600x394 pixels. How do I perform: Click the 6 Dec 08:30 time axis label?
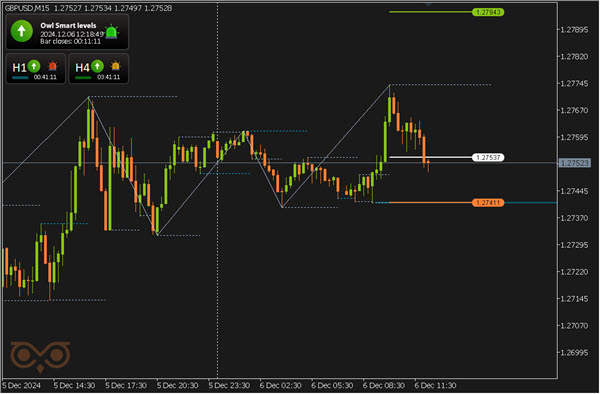pos(384,385)
